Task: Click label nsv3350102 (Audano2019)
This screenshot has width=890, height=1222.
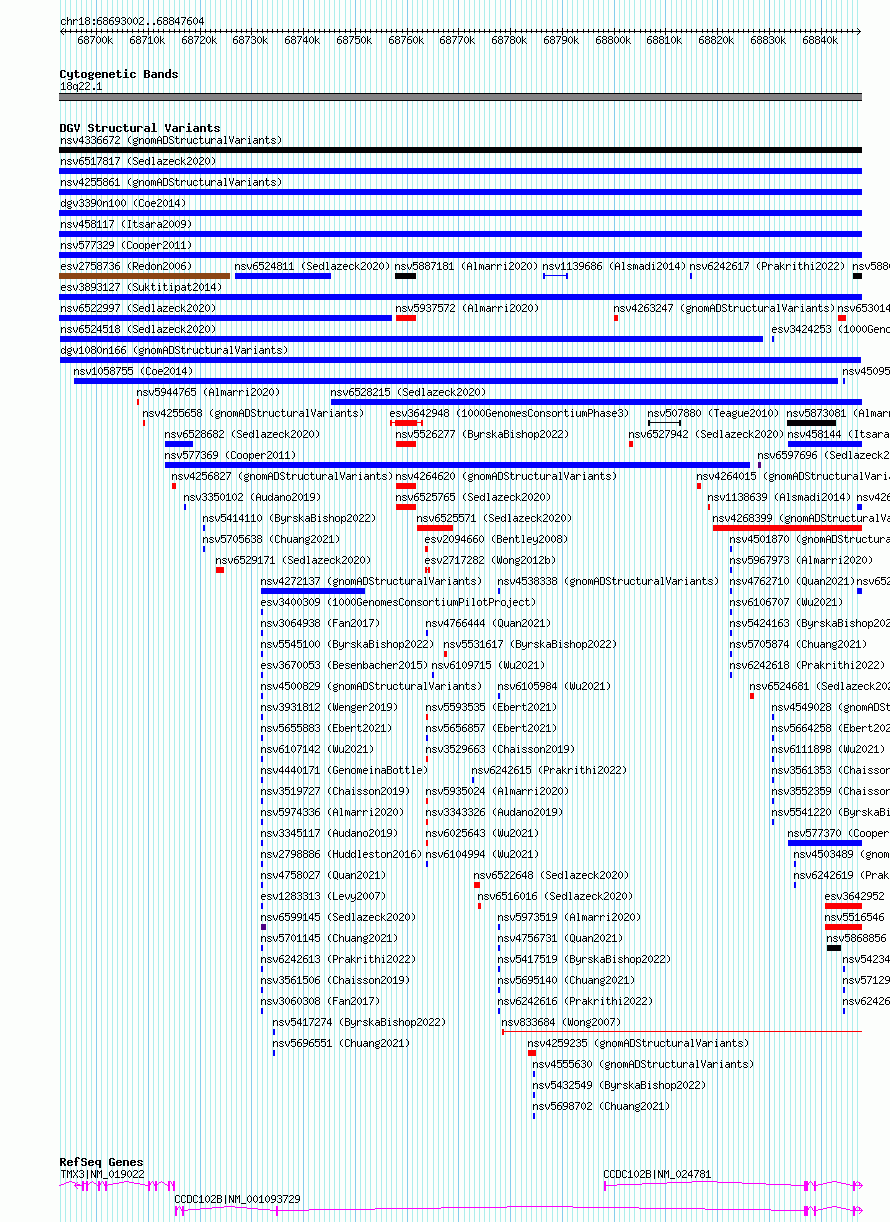Action: (x=252, y=497)
